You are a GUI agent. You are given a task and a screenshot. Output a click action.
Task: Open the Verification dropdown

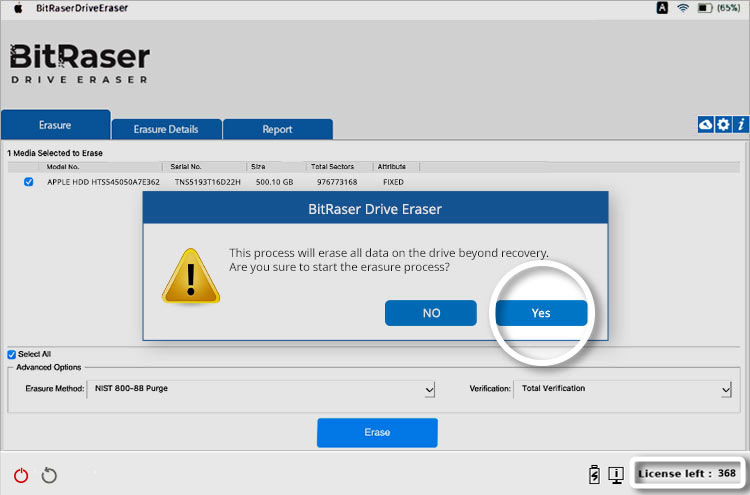tap(623, 389)
